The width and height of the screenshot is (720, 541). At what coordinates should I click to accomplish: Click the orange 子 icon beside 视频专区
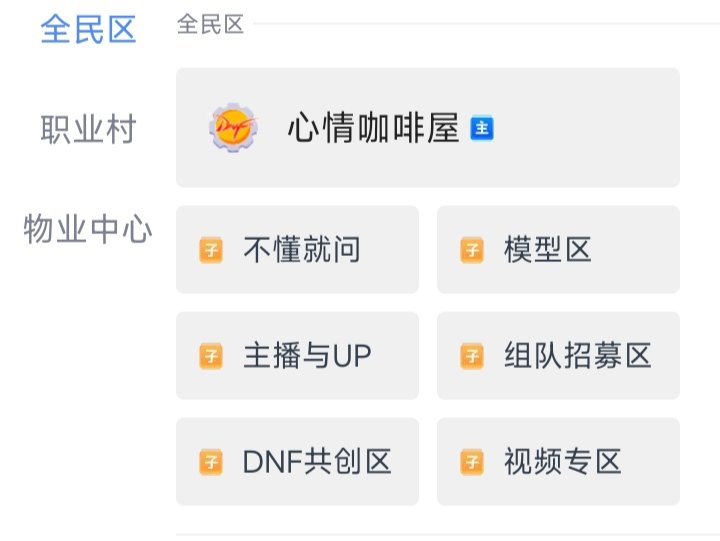[472, 462]
